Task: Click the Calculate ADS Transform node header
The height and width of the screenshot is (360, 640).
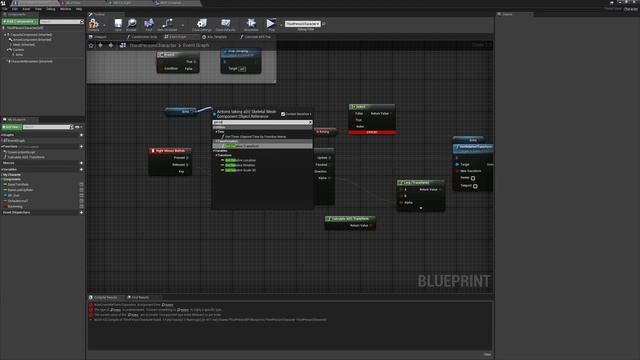Action: point(350,219)
